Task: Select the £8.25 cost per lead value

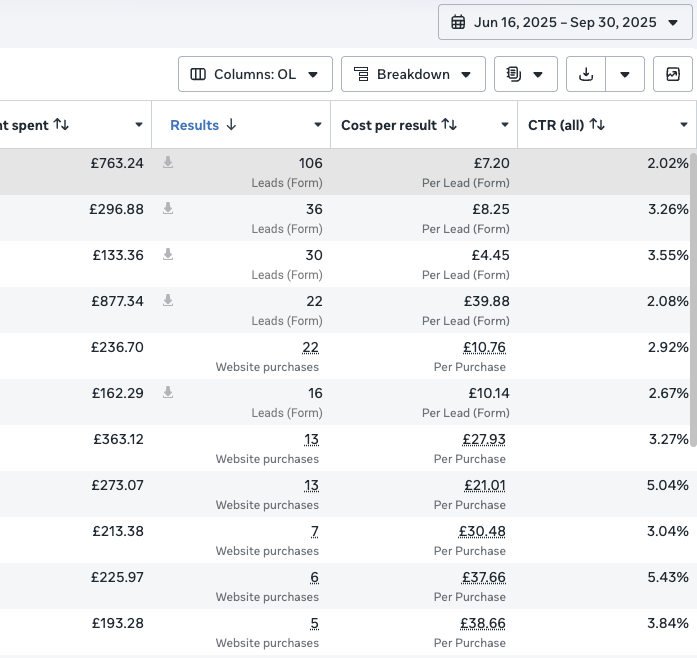Action: point(491,209)
